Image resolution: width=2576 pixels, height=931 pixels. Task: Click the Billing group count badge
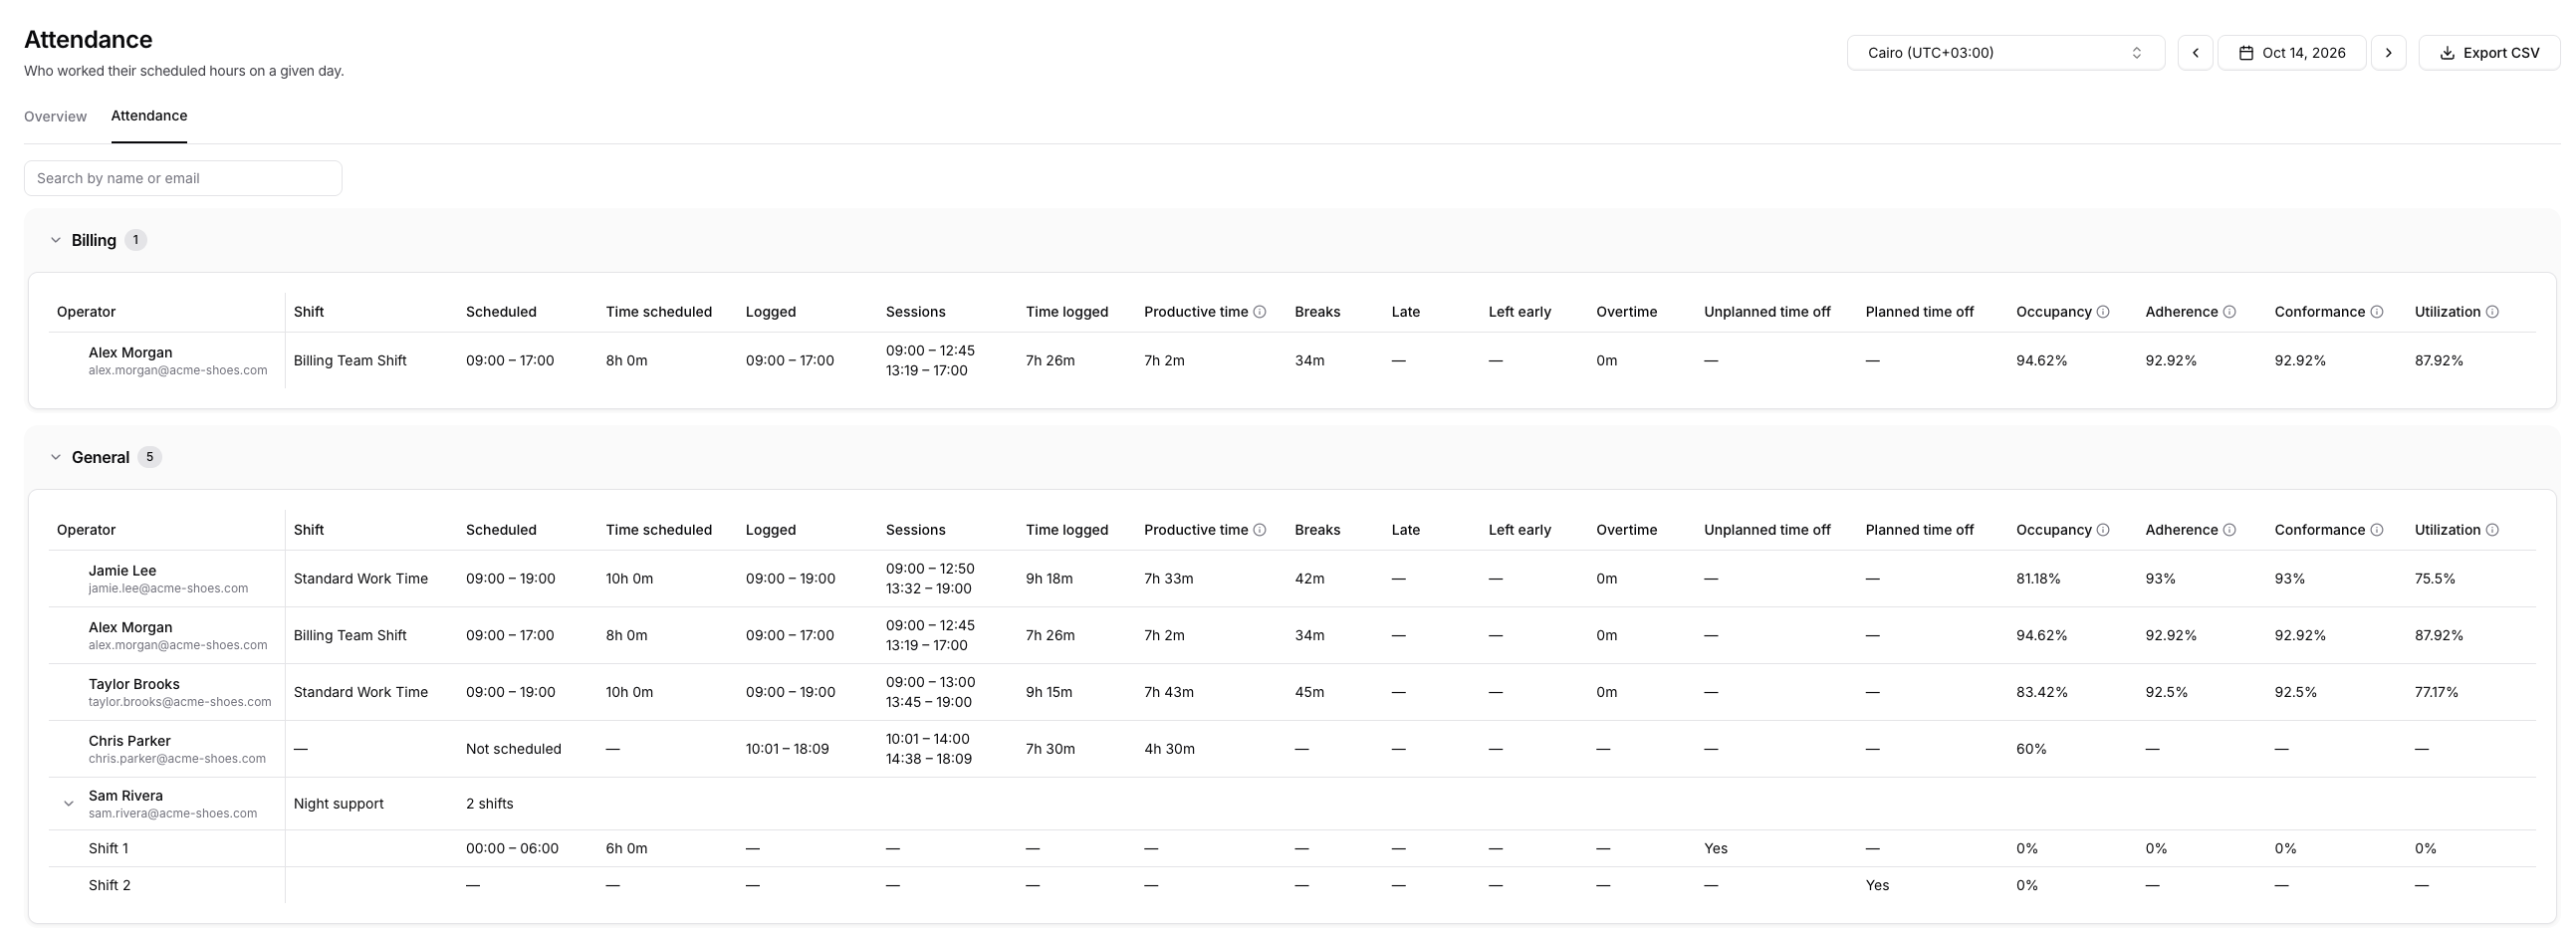136,240
